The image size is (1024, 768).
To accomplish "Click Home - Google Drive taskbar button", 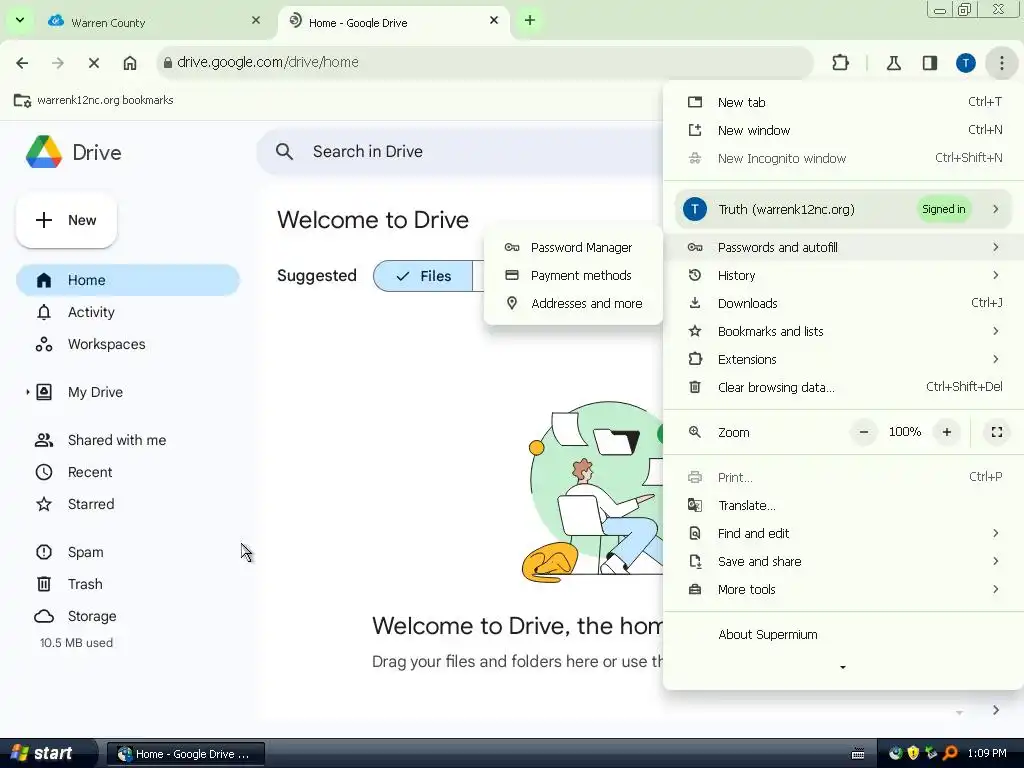I will 185,754.
